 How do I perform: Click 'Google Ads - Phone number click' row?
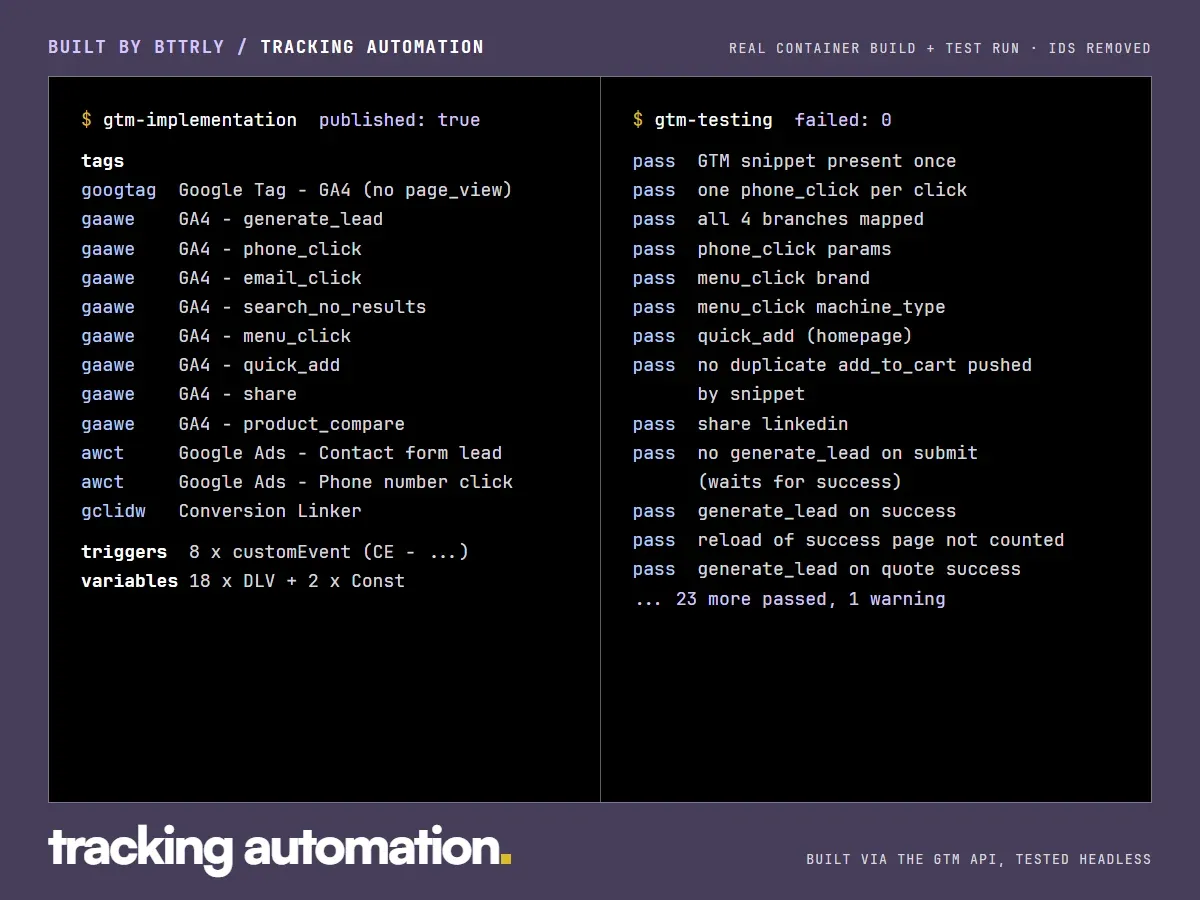tap(297, 482)
